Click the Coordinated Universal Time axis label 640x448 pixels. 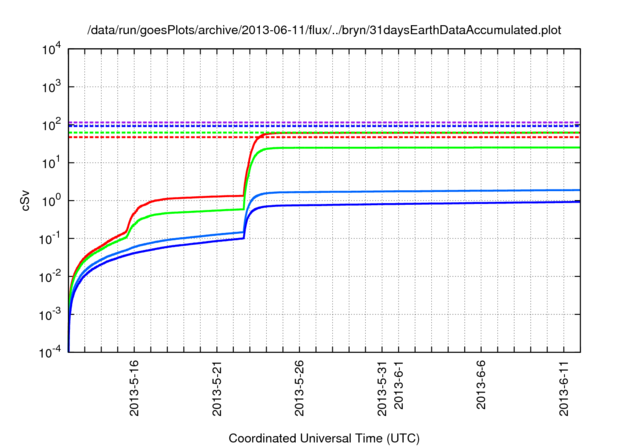click(321, 438)
